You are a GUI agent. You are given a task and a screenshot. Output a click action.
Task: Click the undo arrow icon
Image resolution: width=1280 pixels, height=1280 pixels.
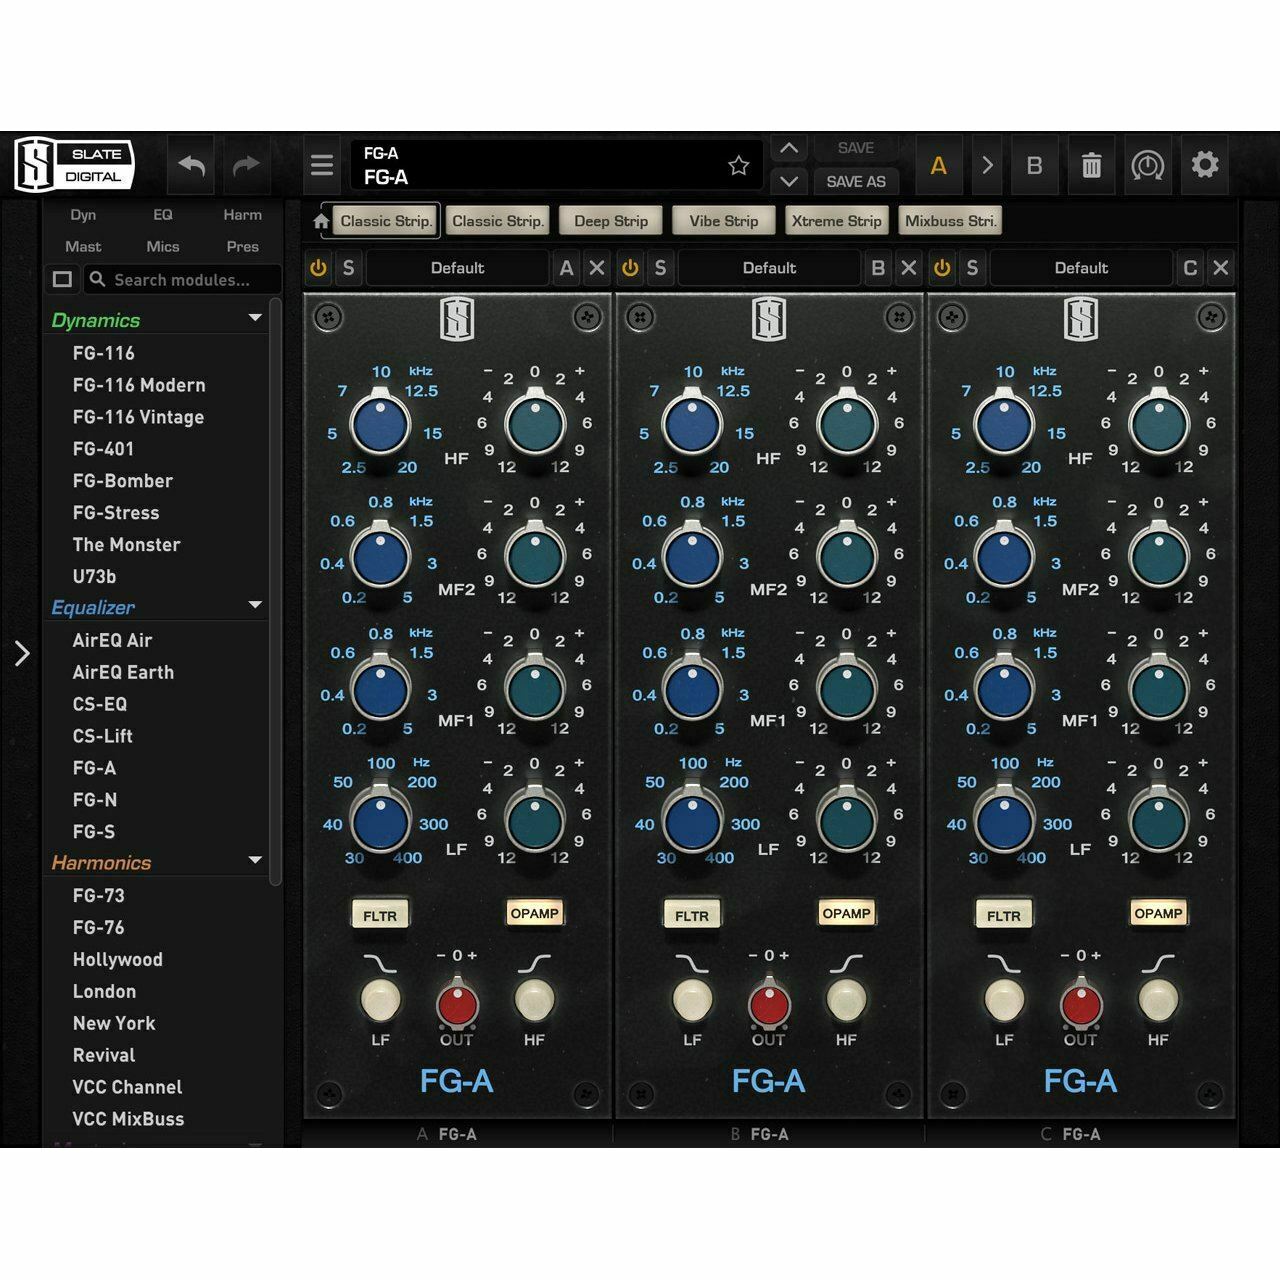[191, 165]
